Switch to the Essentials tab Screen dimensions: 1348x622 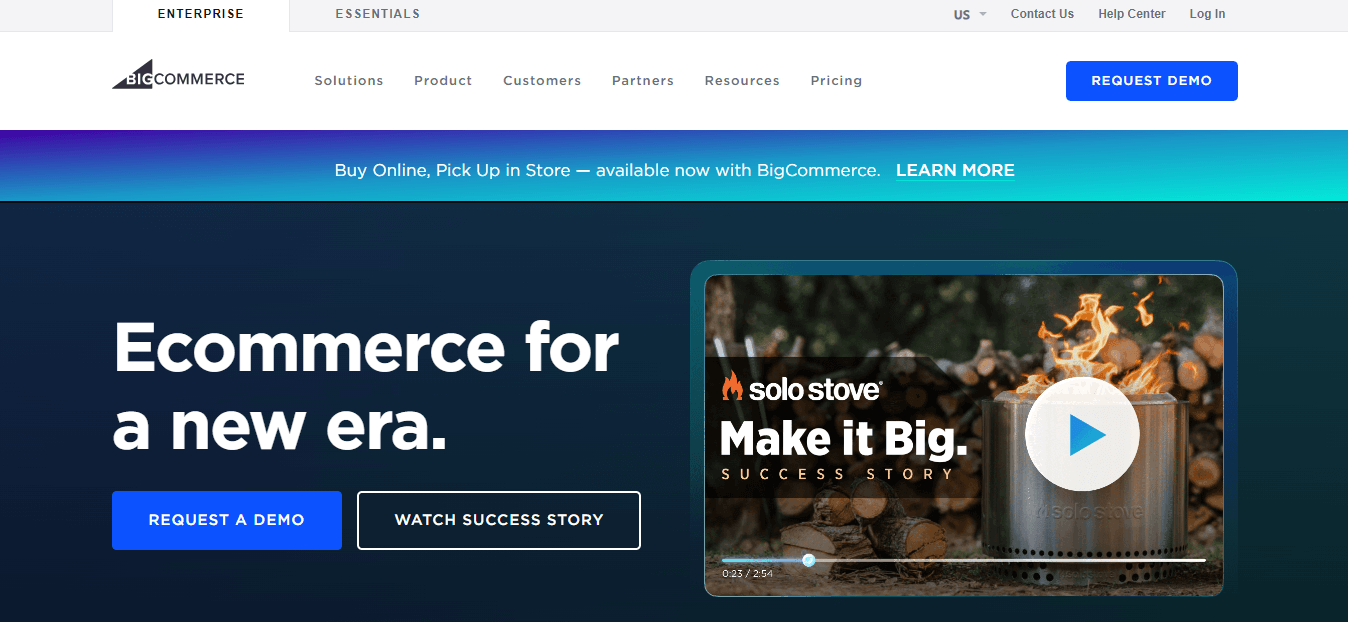point(378,15)
